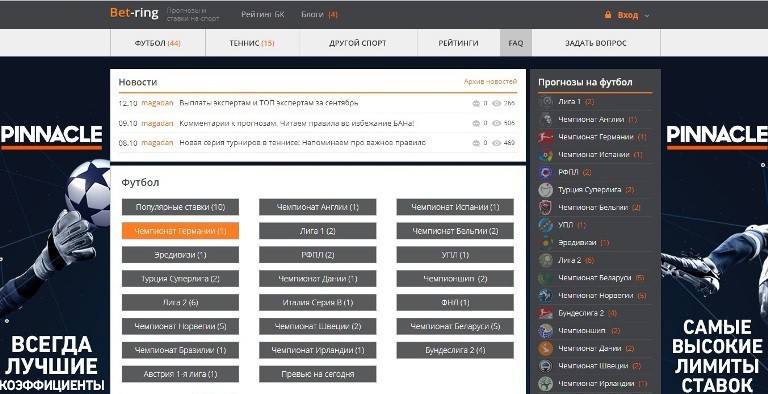This screenshot has height=394, width=768.
Task: Click Чемпионат Бельгии icon in sidebar
Action: 546,207
